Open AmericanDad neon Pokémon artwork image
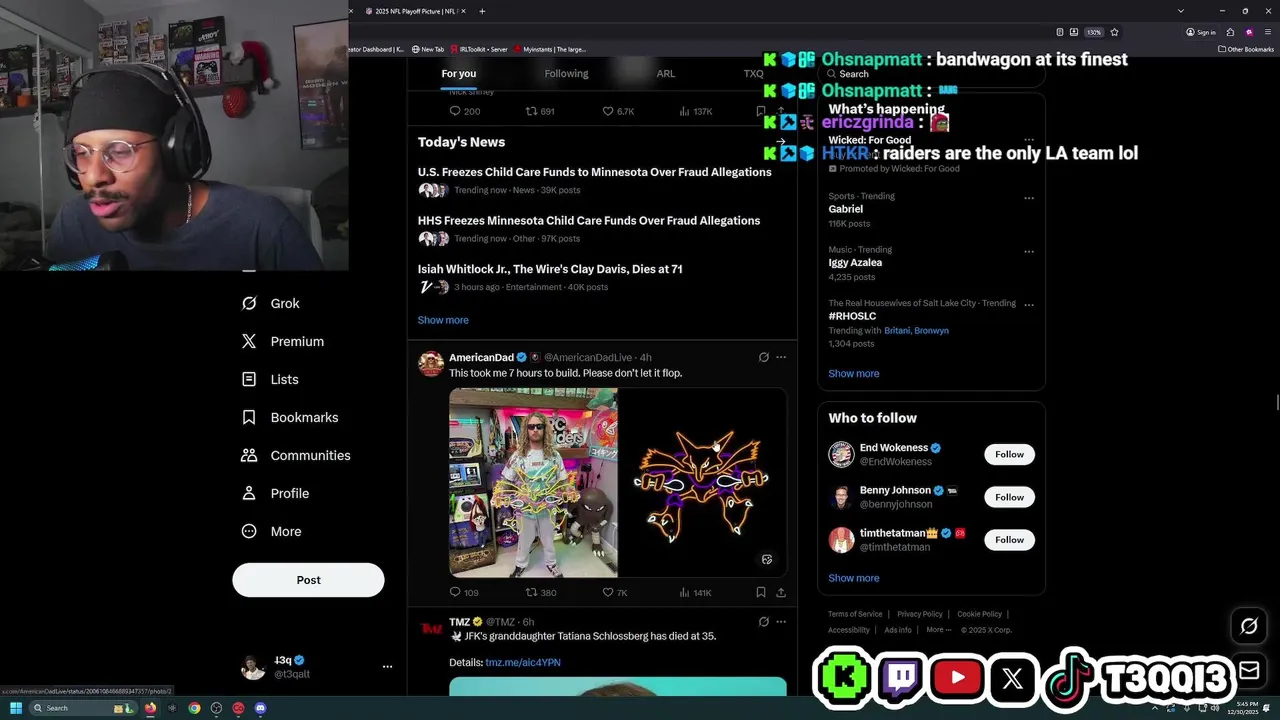Image resolution: width=1280 pixels, height=720 pixels. click(x=703, y=483)
